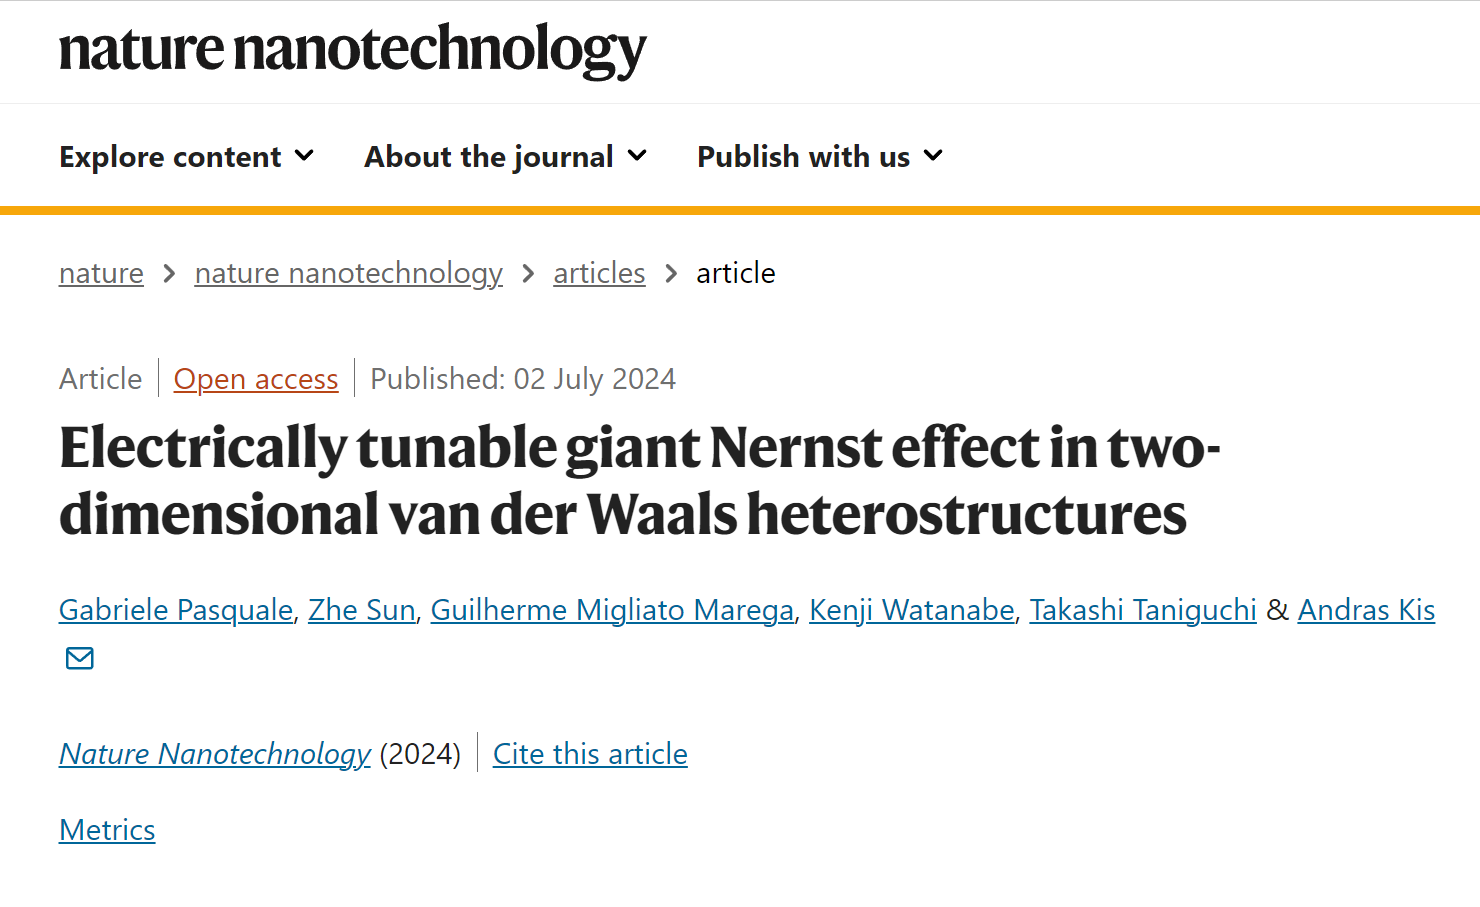Select author Kenji Watanabe

[x=912, y=610]
